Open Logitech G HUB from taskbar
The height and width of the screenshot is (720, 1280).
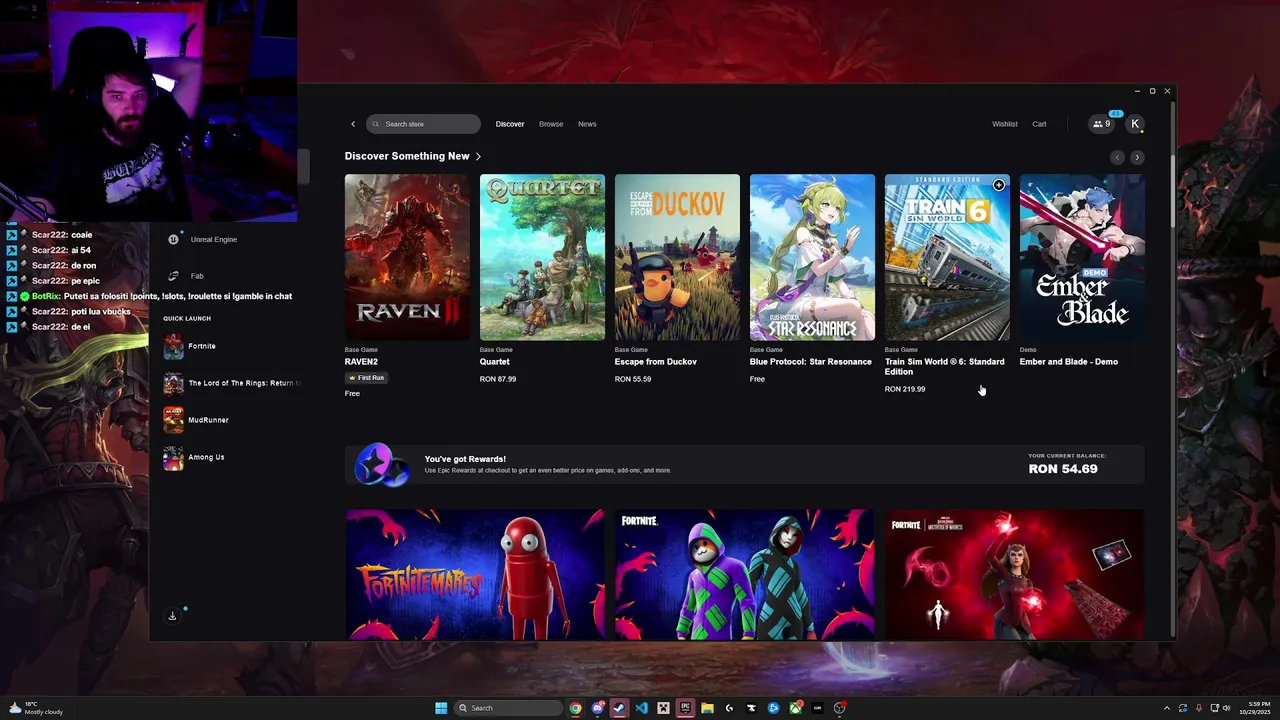(729, 708)
